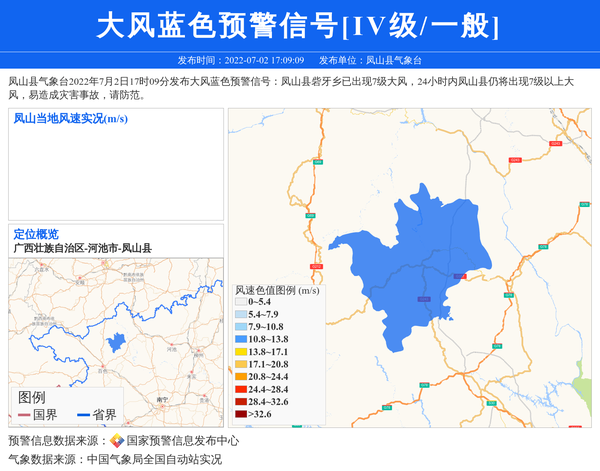Viewport: 600px width, 471px height.
Task: Open the 凤山当地风速实况(m/s) panel heading
Action: coord(70,119)
